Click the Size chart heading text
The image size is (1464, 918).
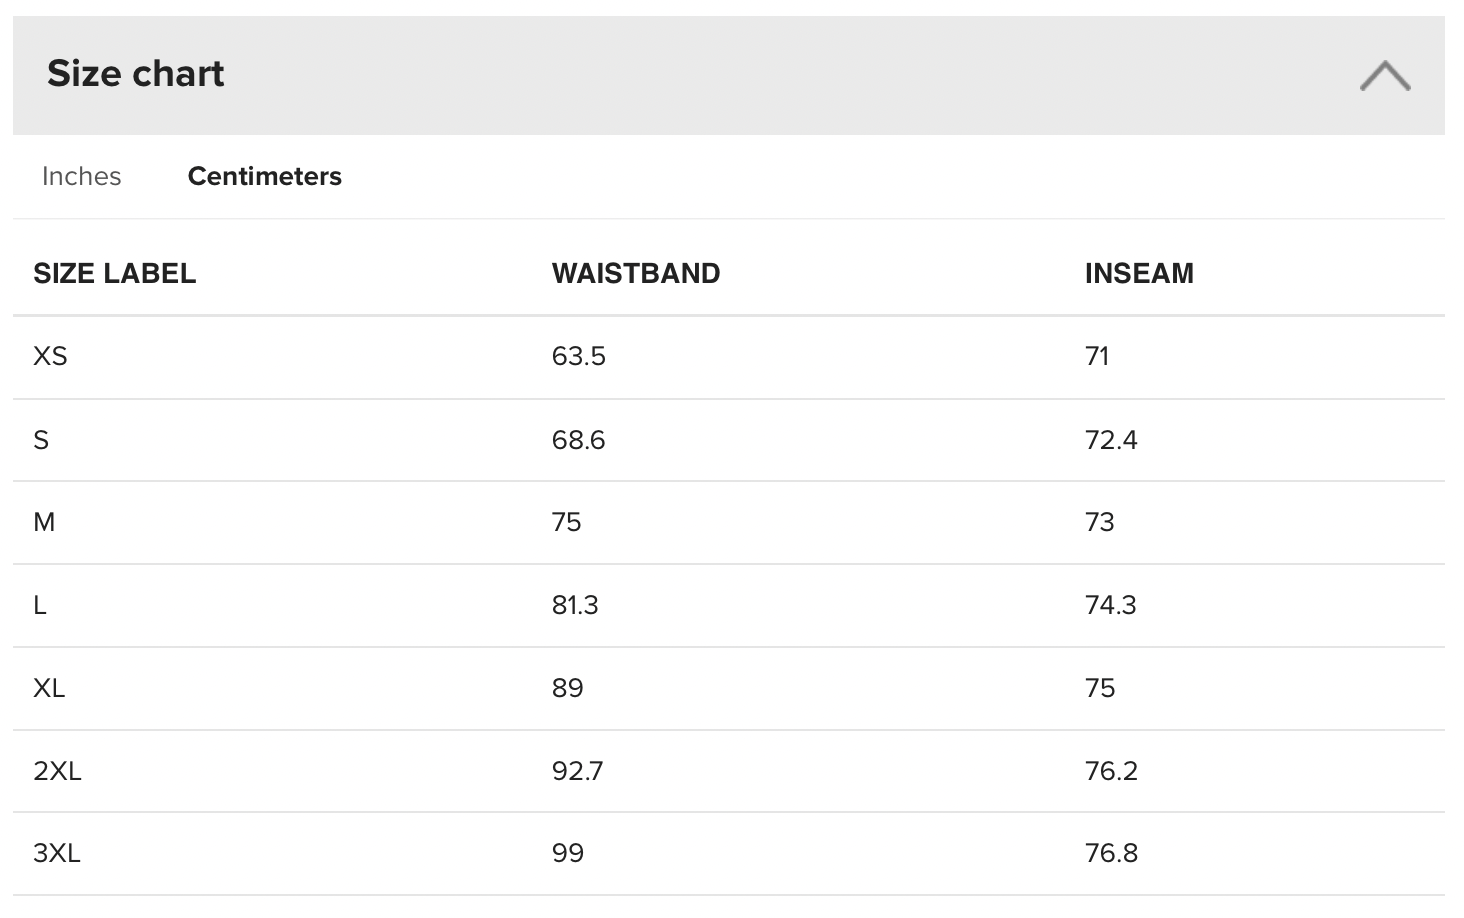pyautogui.click(x=136, y=74)
